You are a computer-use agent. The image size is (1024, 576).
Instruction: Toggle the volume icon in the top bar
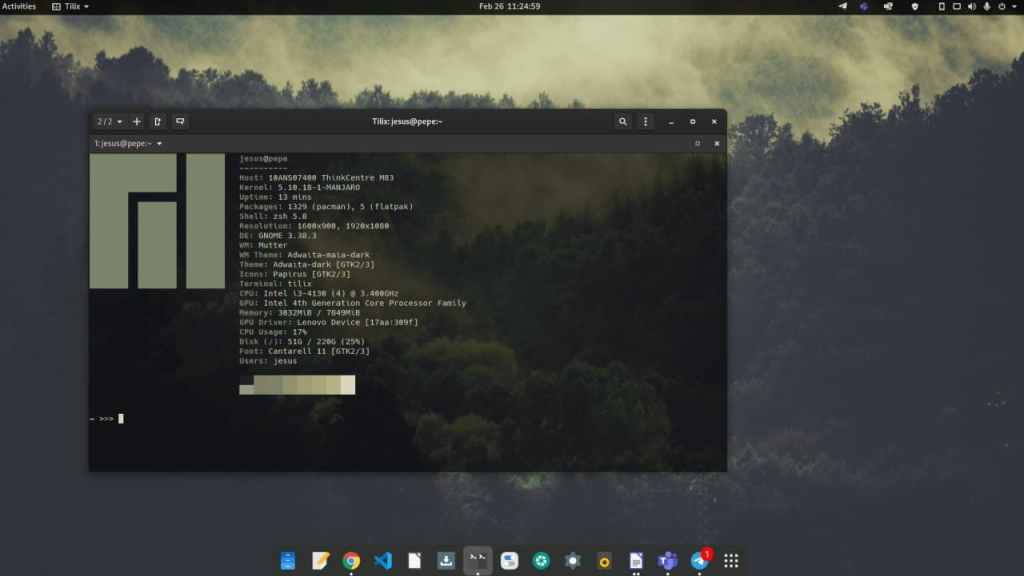click(972, 6)
